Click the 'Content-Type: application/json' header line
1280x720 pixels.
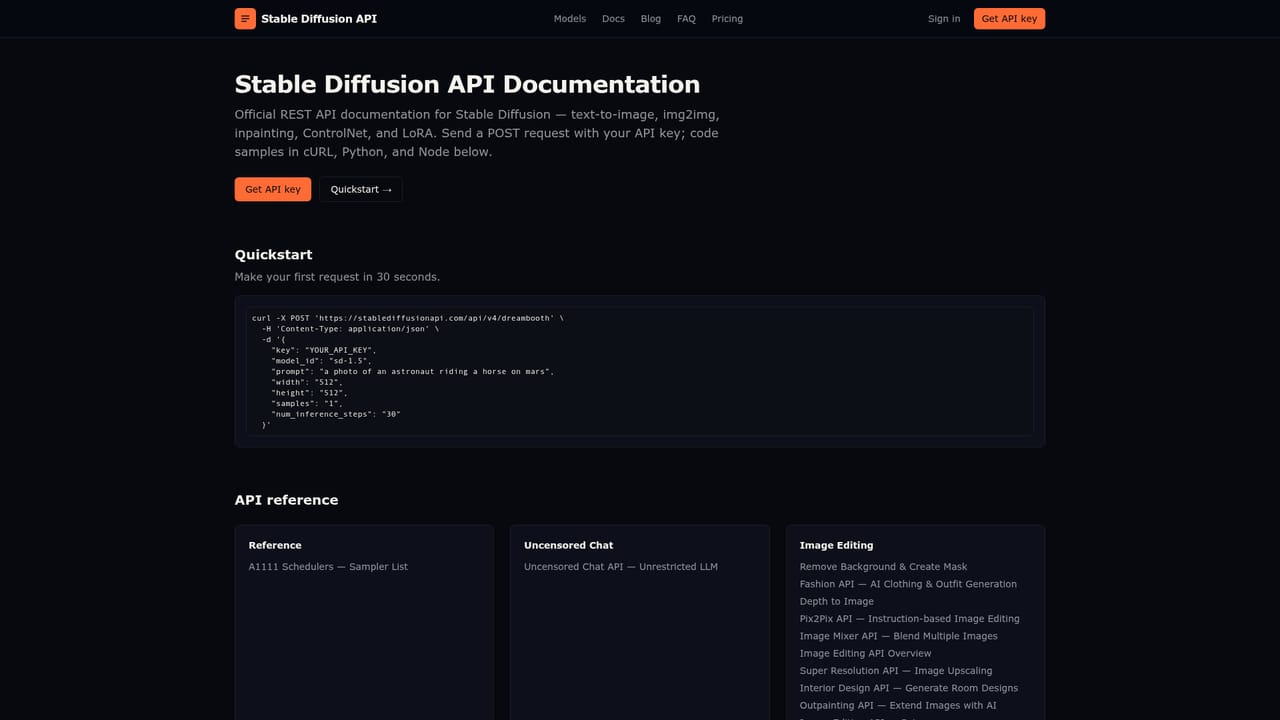[x=350, y=328]
